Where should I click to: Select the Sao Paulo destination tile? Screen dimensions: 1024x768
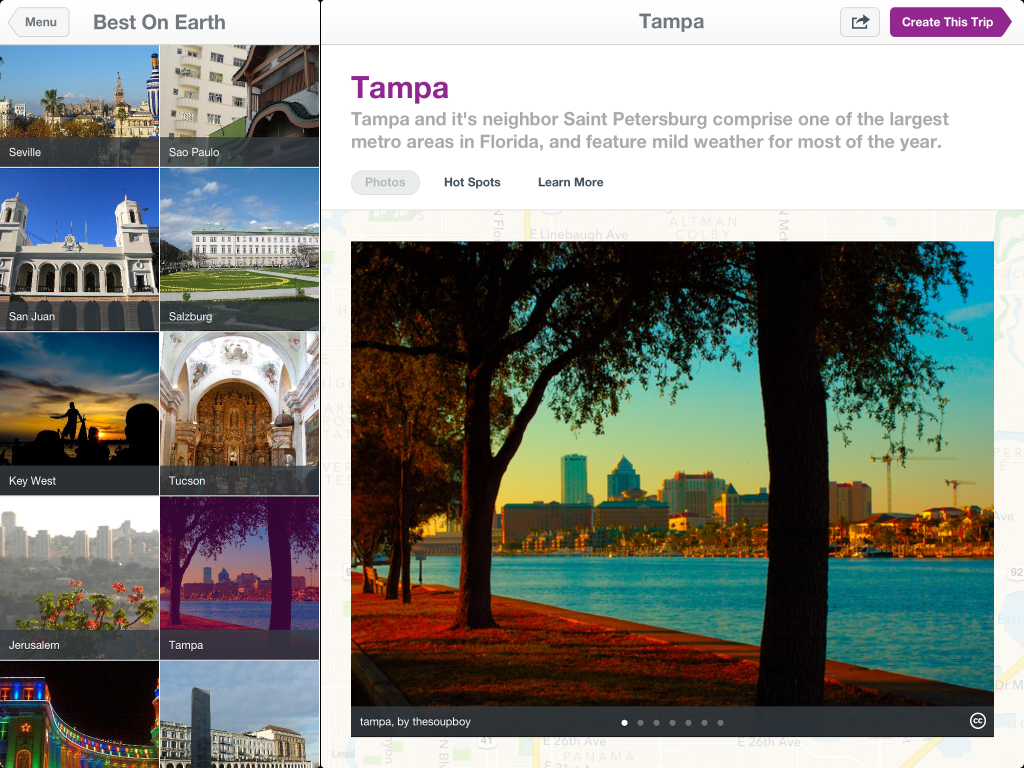[239, 105]
